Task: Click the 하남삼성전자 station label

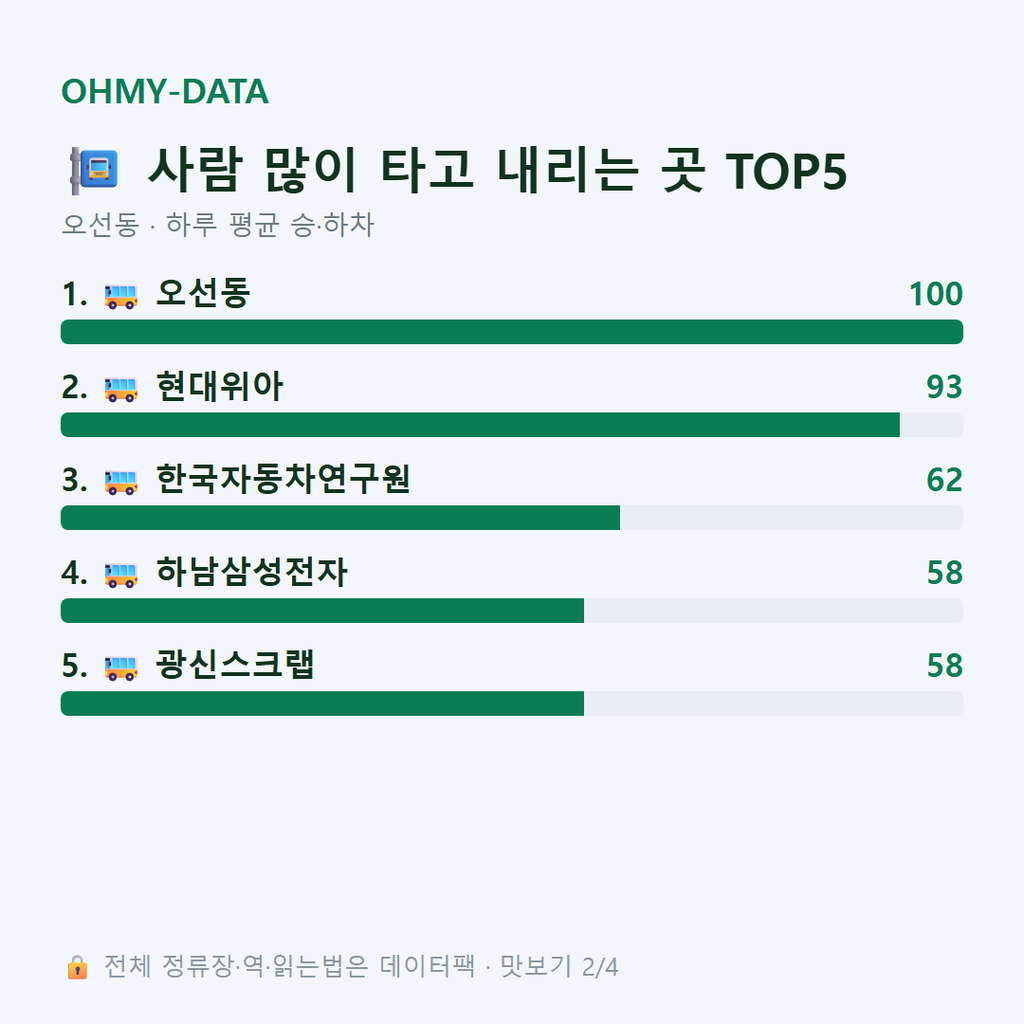Action: 251,572
